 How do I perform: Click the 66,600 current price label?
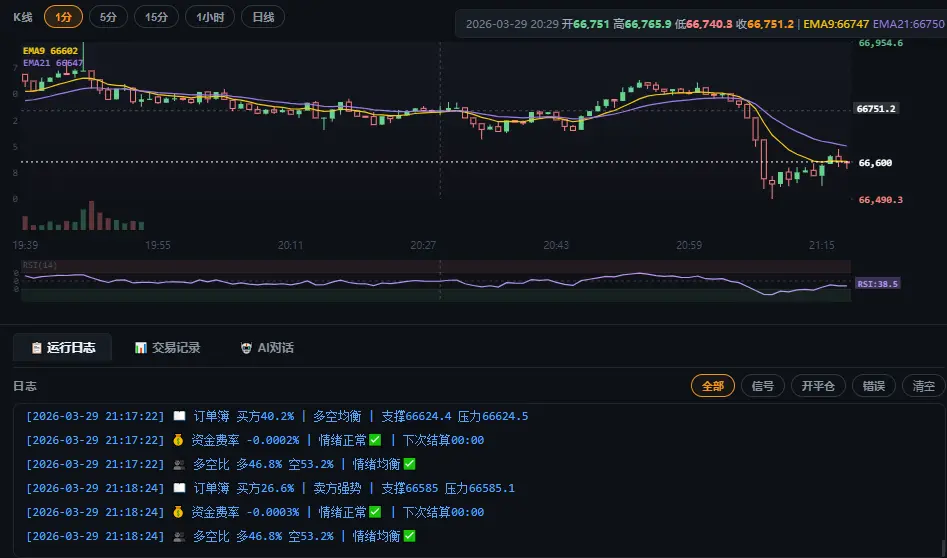pyautogui.click(x=875, y=162)
